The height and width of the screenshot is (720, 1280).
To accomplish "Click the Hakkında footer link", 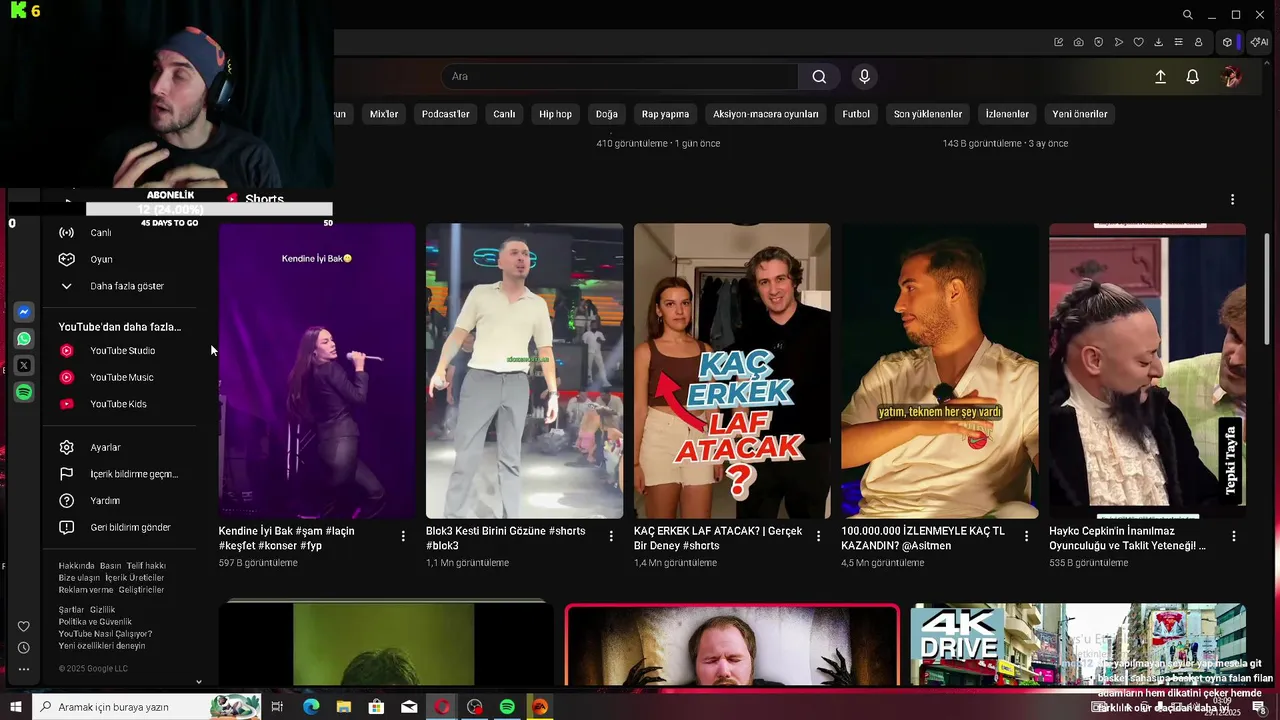I will pos(75,566).
